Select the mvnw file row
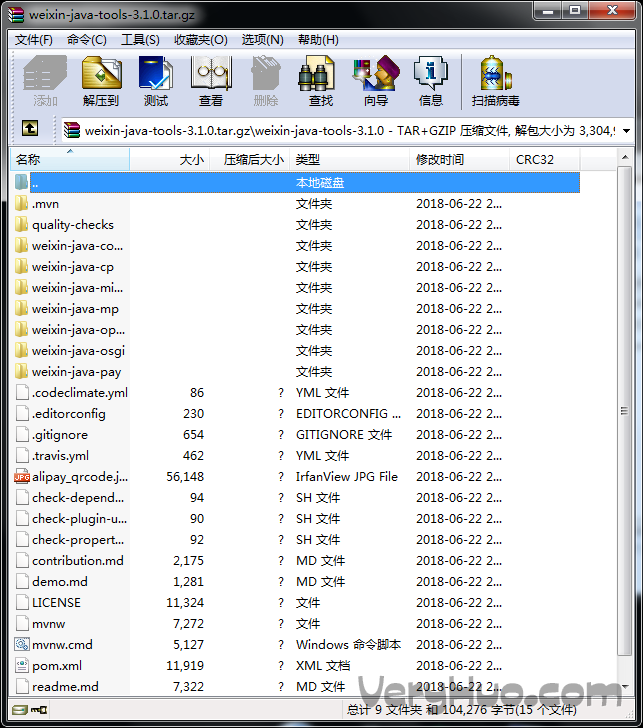The image size is (643, 728). pyautogui.click(x=297, y=624)
